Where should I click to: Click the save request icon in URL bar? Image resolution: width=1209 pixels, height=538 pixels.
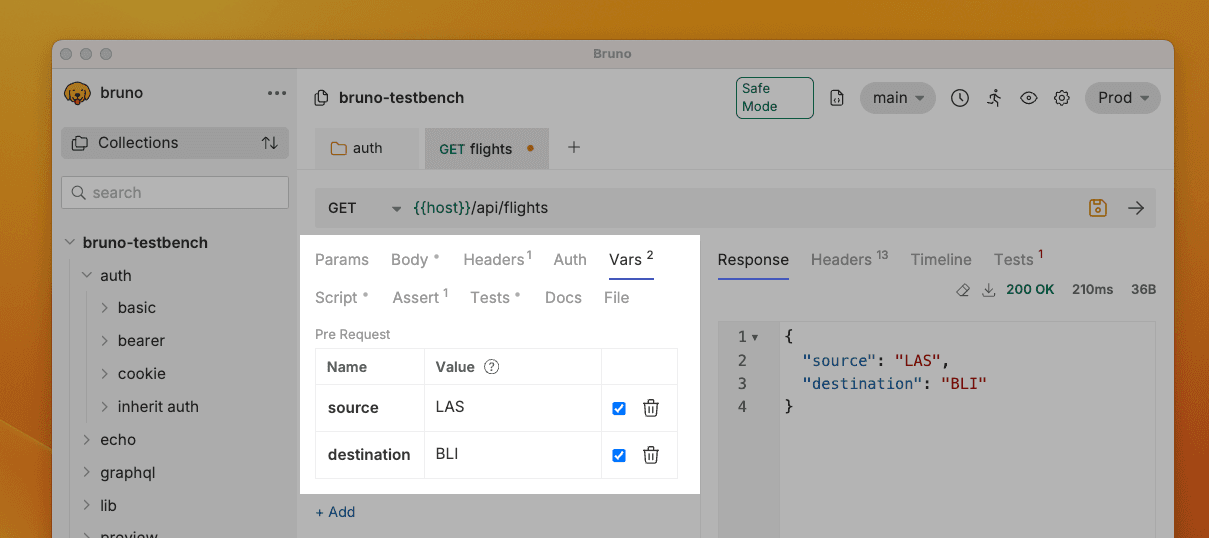(1097, 208)
